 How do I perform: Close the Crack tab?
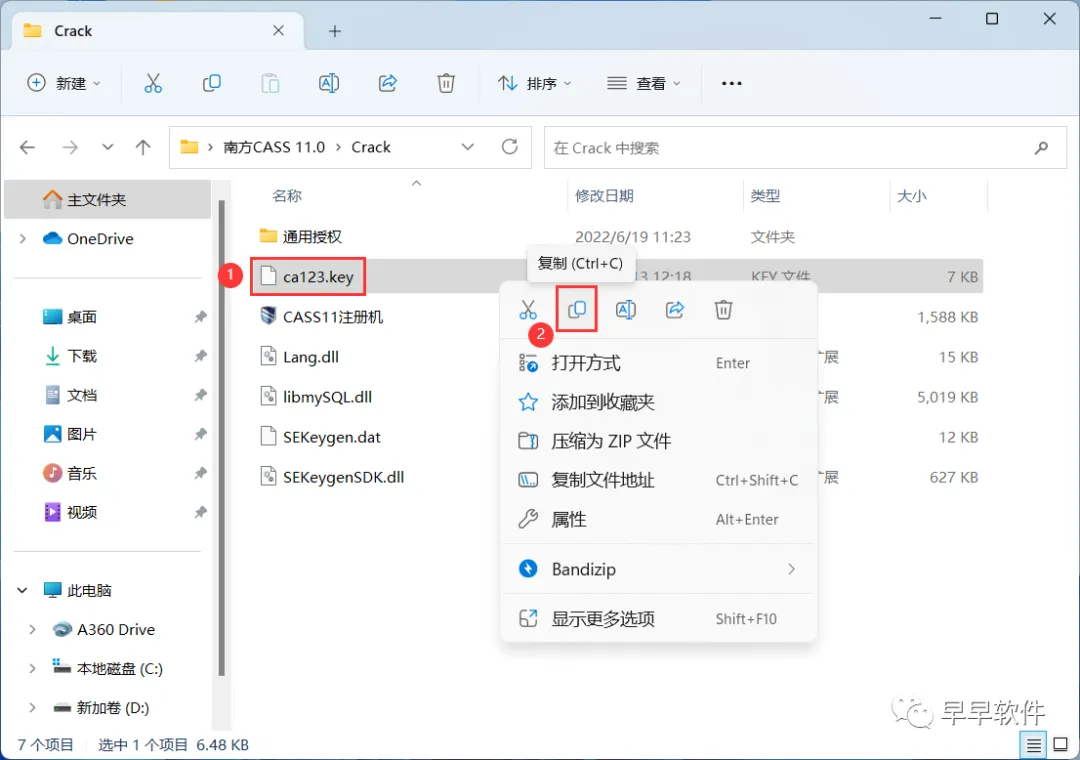pyautogui.click(x=278, y=30)
